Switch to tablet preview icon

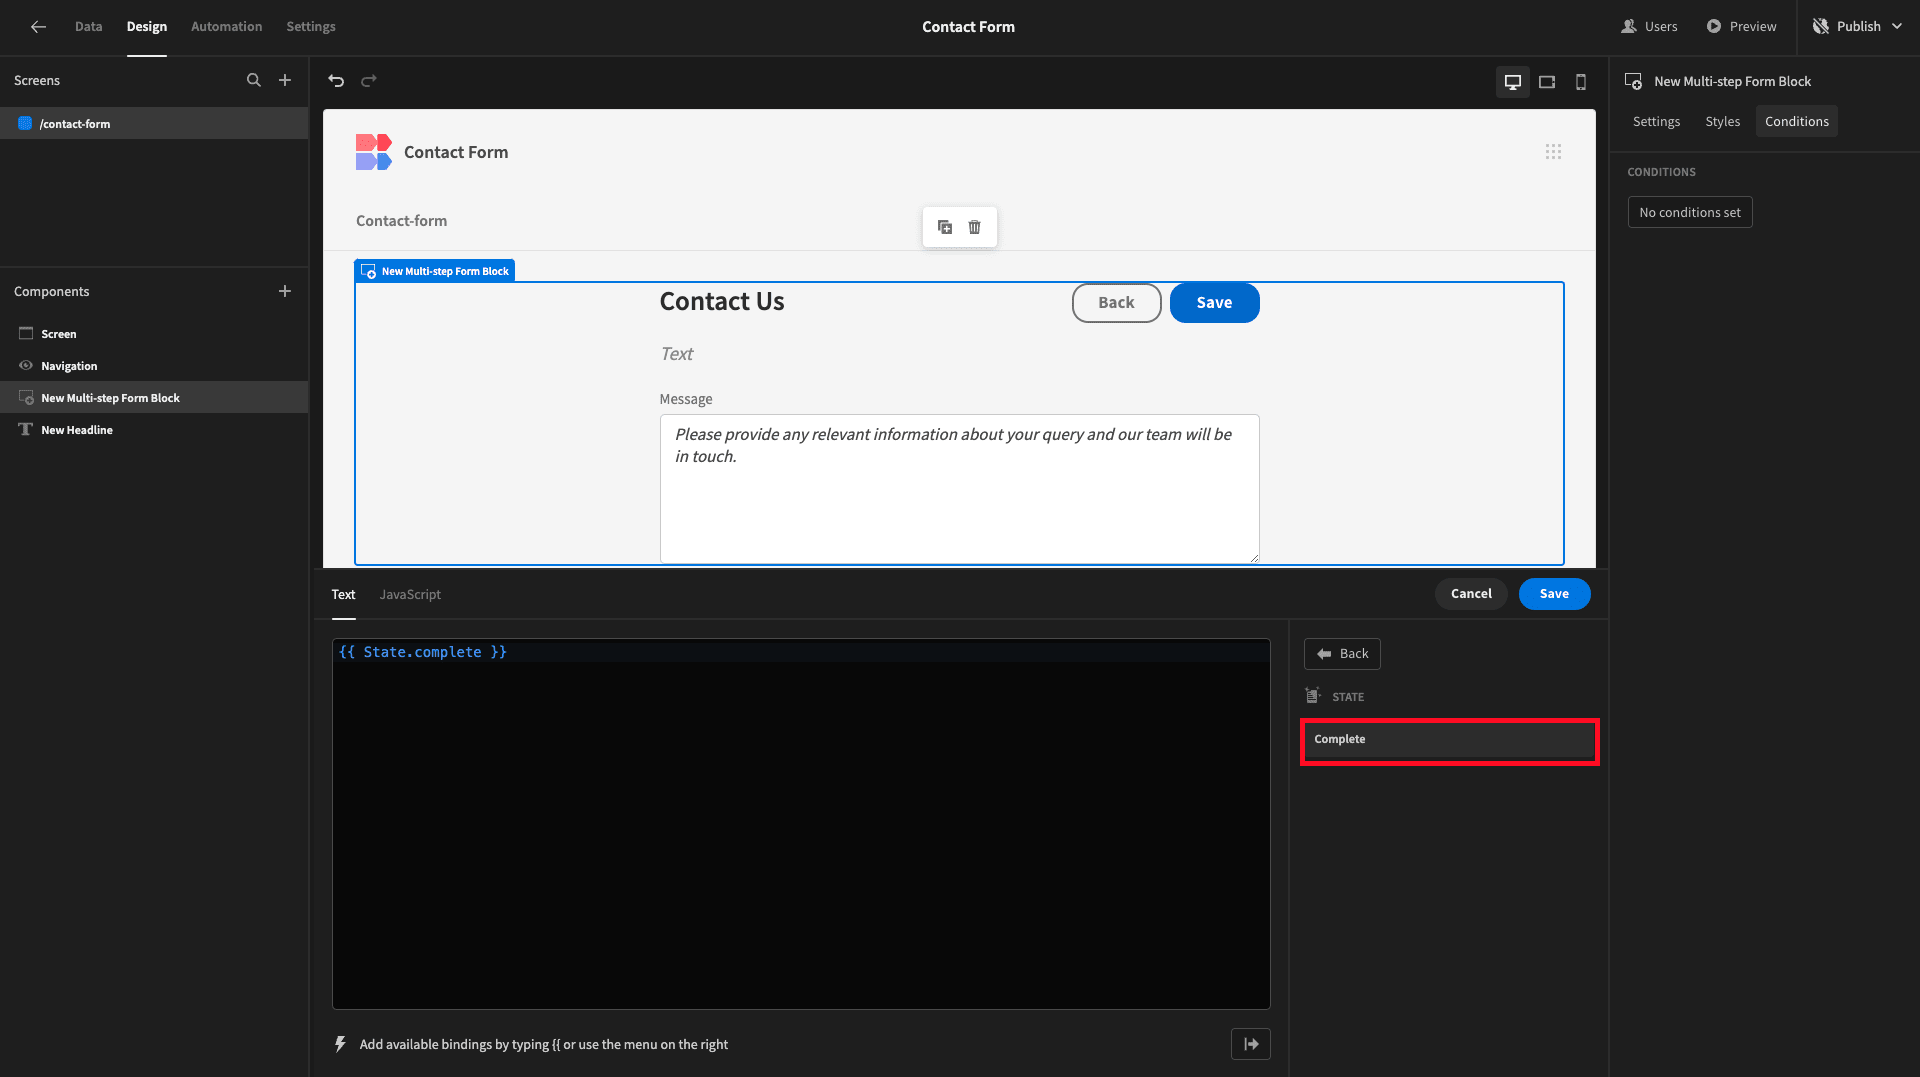pyautogui.click(x=1547, y=82)
